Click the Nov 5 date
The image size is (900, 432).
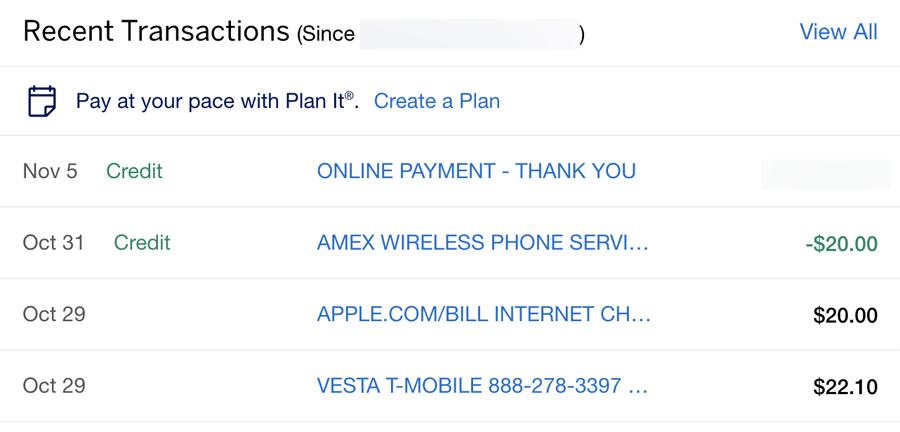tap(50, 171)
